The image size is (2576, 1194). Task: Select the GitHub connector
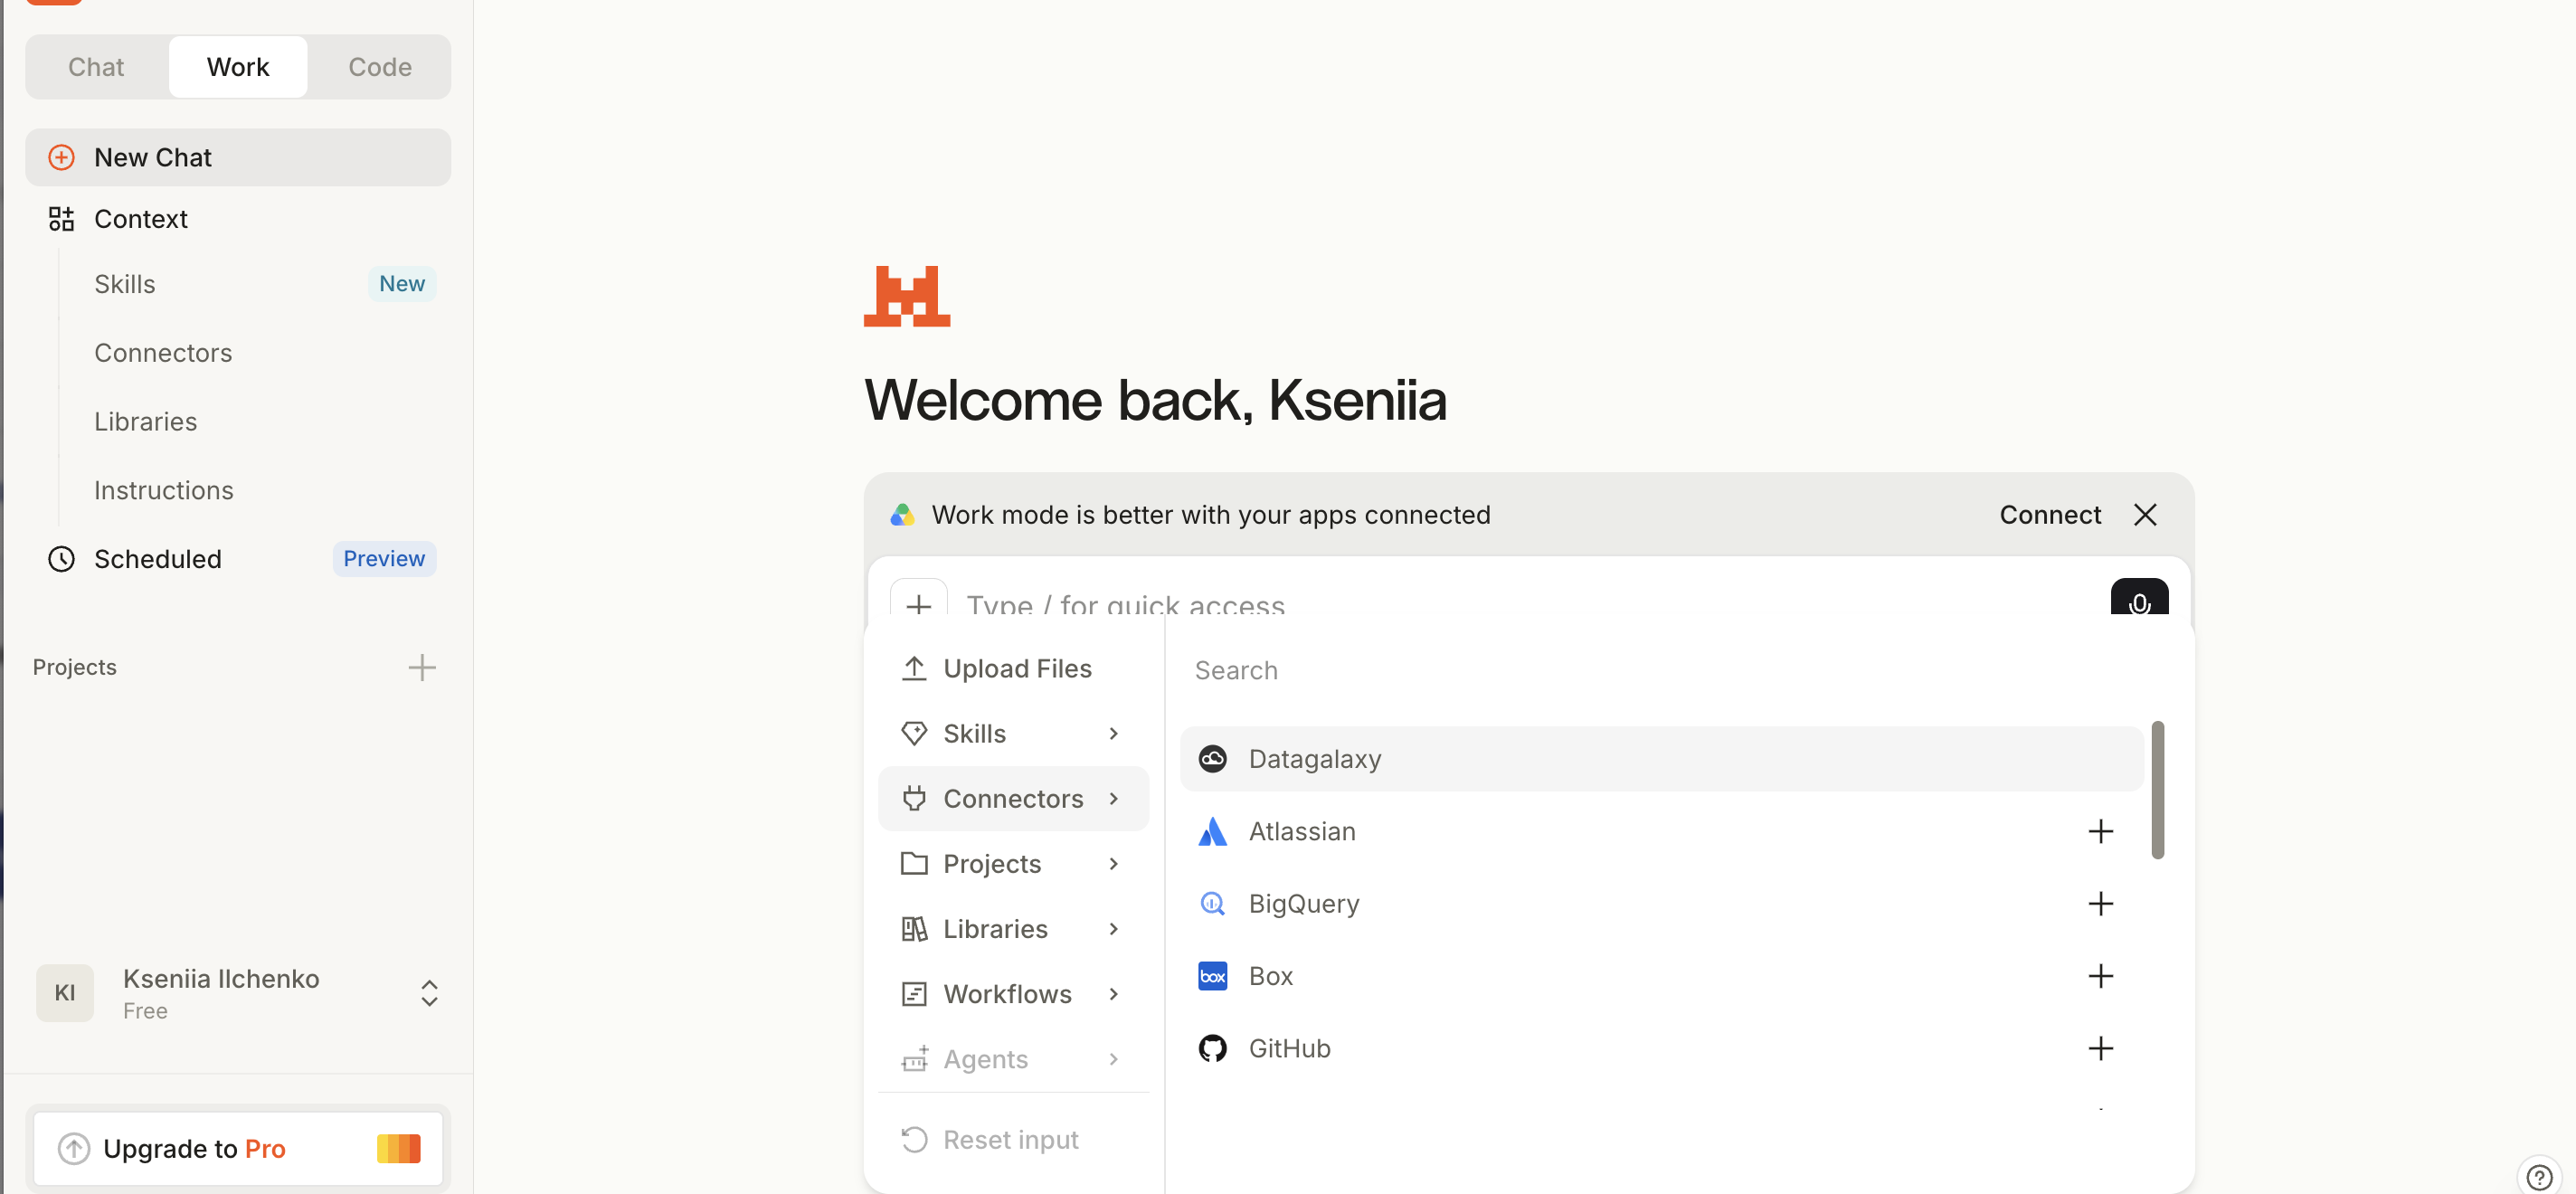click(1661, 1049)
